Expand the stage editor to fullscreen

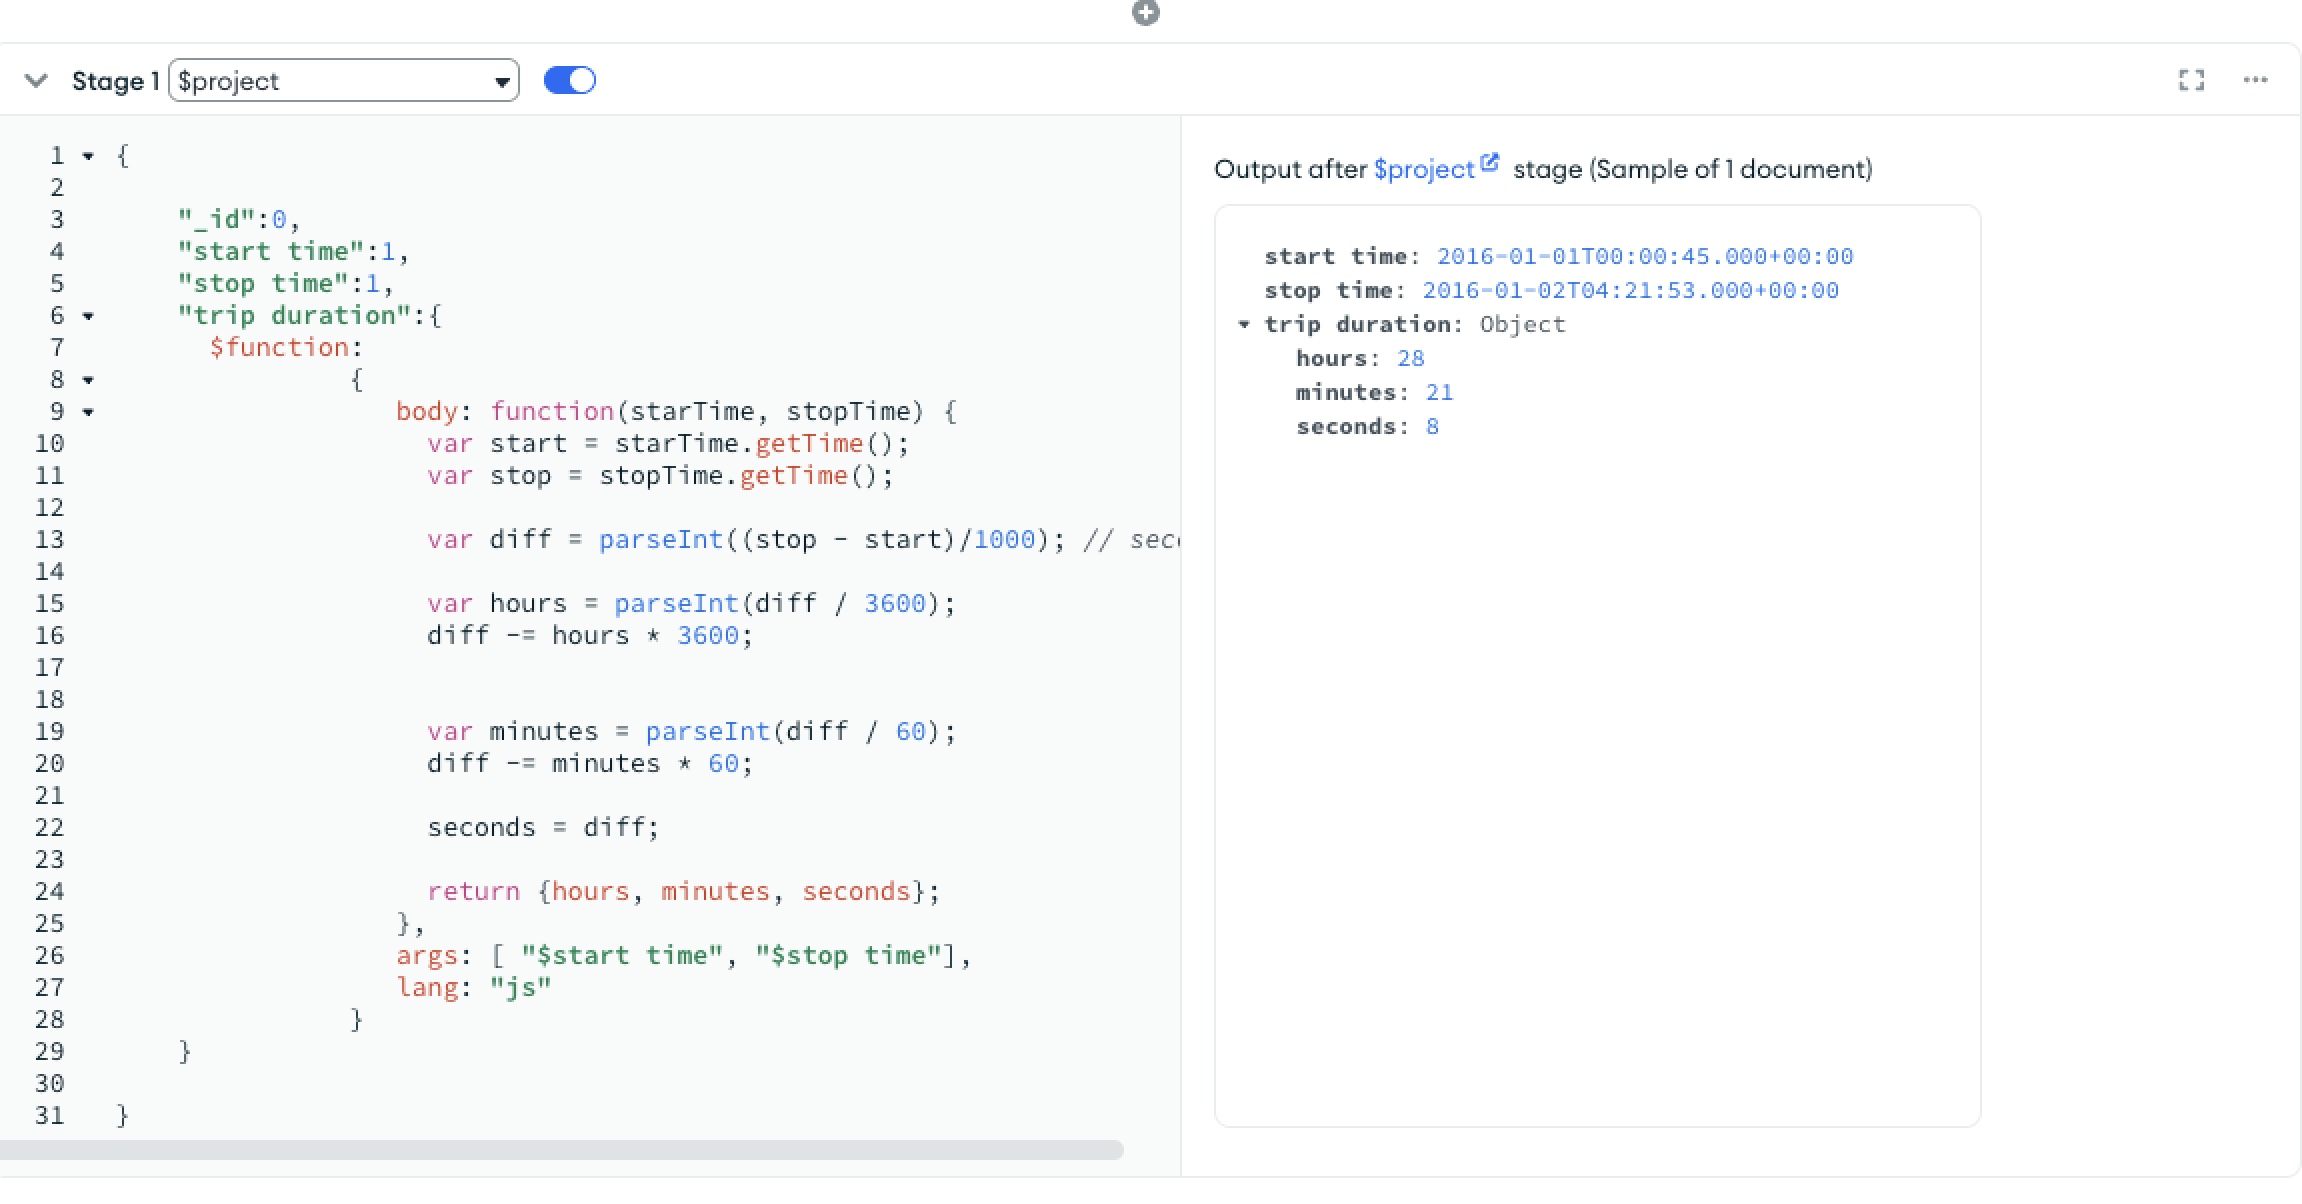(x=2192, y=80)
